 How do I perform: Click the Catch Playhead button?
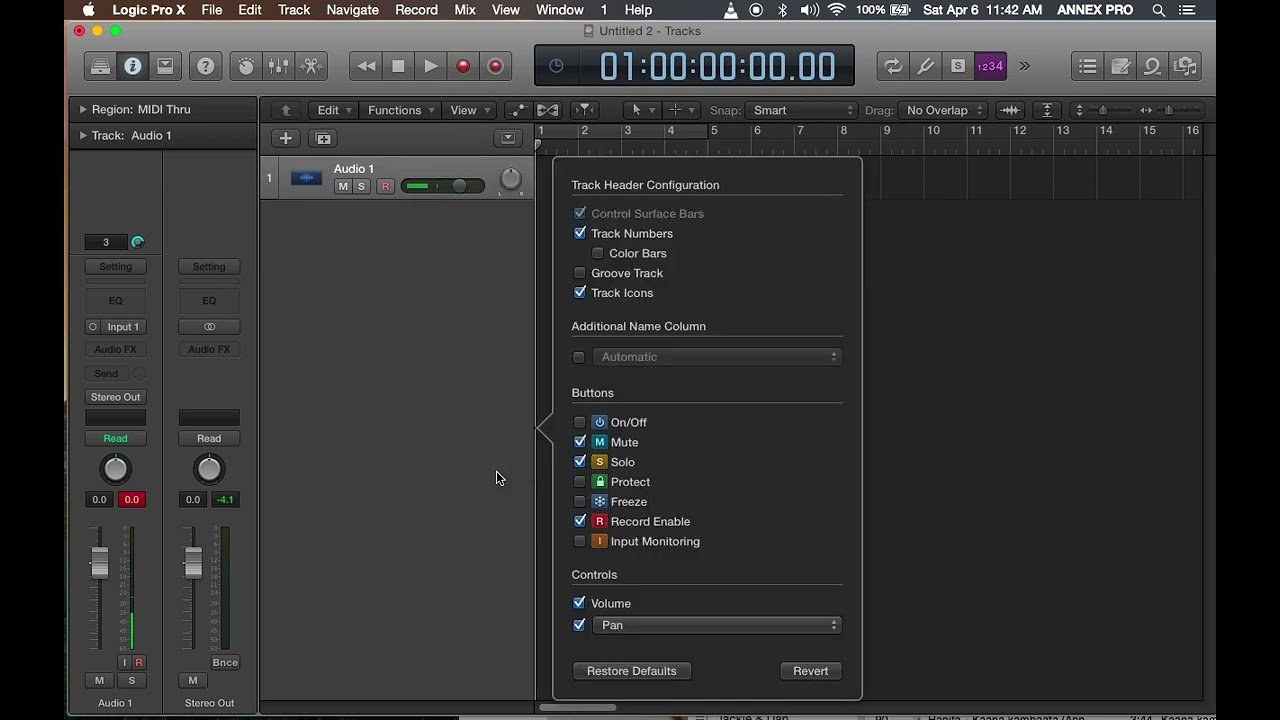point(585,110)
